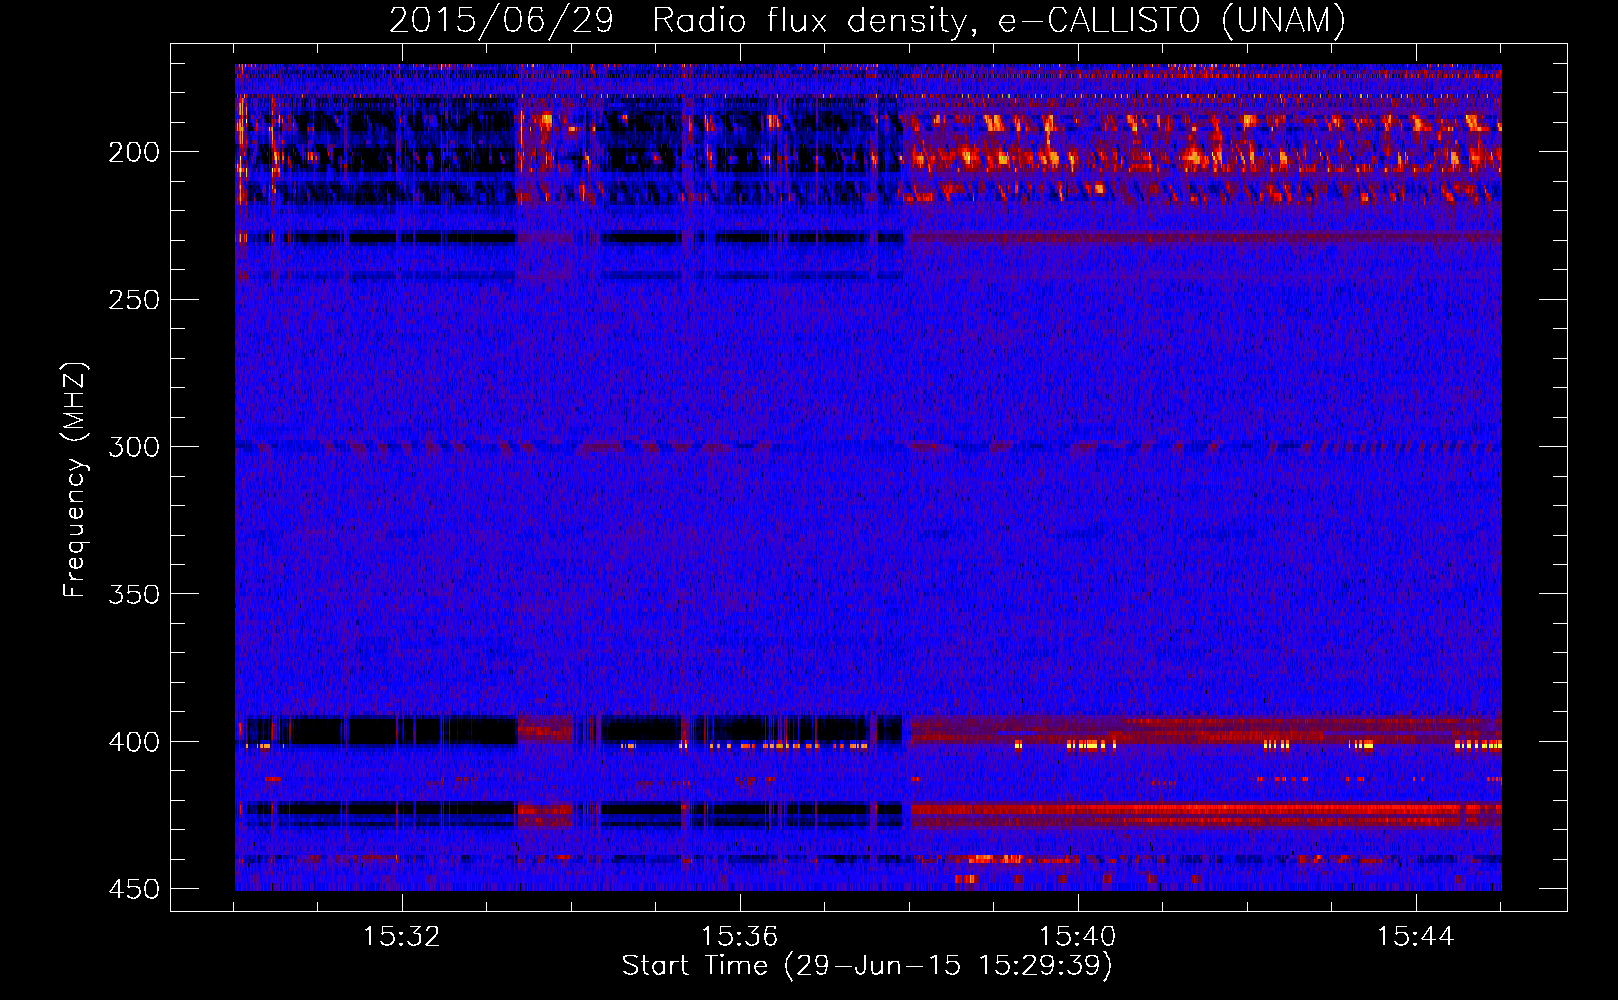This screenshot has height=1000, width=1618.
Task: Select the 450 frequency tick label
Action: [x=134, y=890]
